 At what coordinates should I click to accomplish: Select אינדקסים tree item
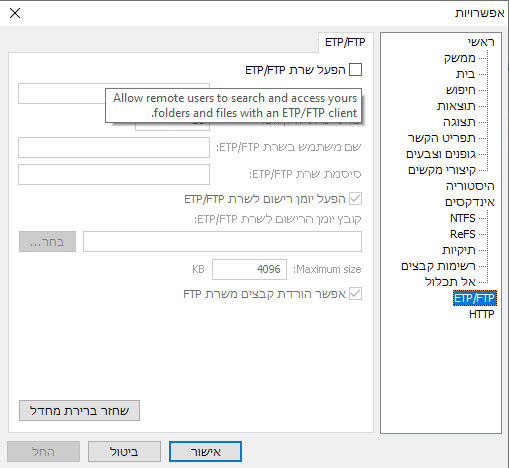point(470,202)
